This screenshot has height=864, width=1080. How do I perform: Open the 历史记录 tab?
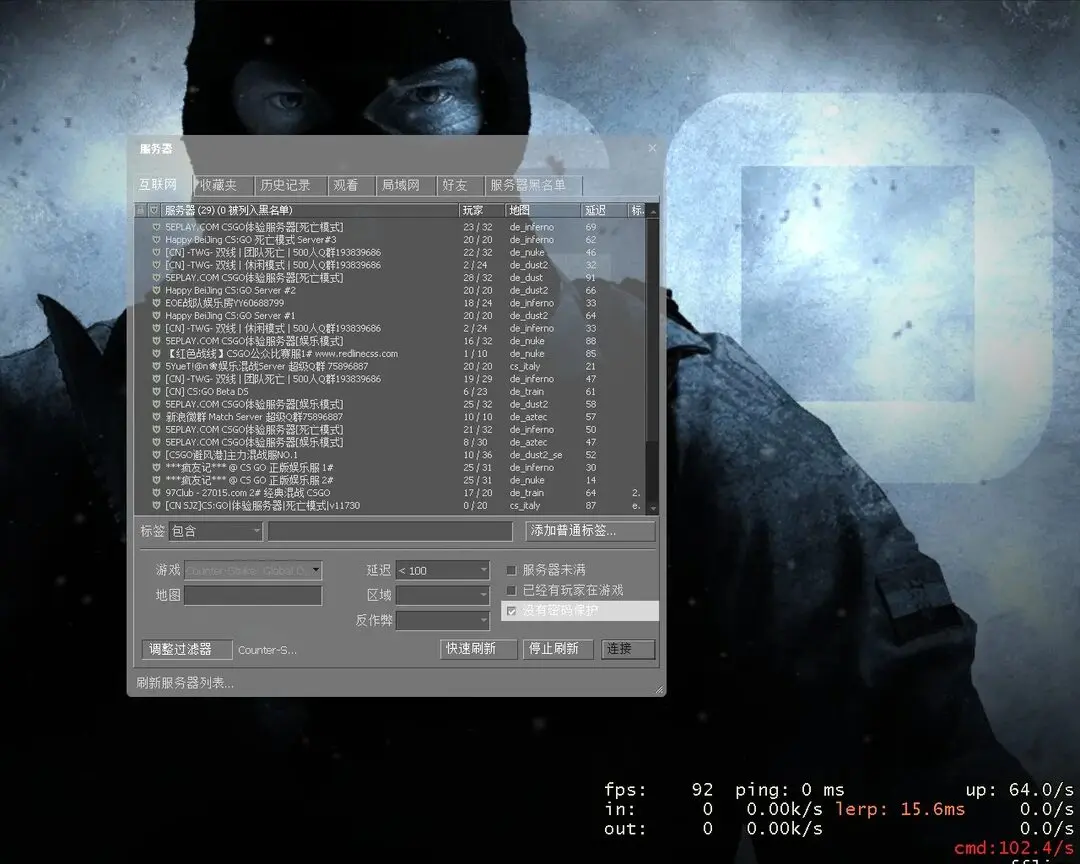285,185
